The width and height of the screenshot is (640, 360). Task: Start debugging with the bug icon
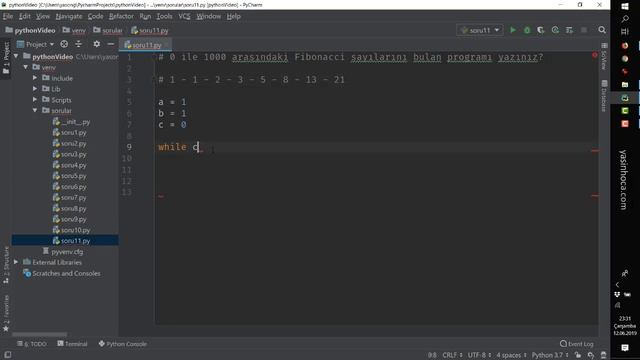[x=527, y=30]
